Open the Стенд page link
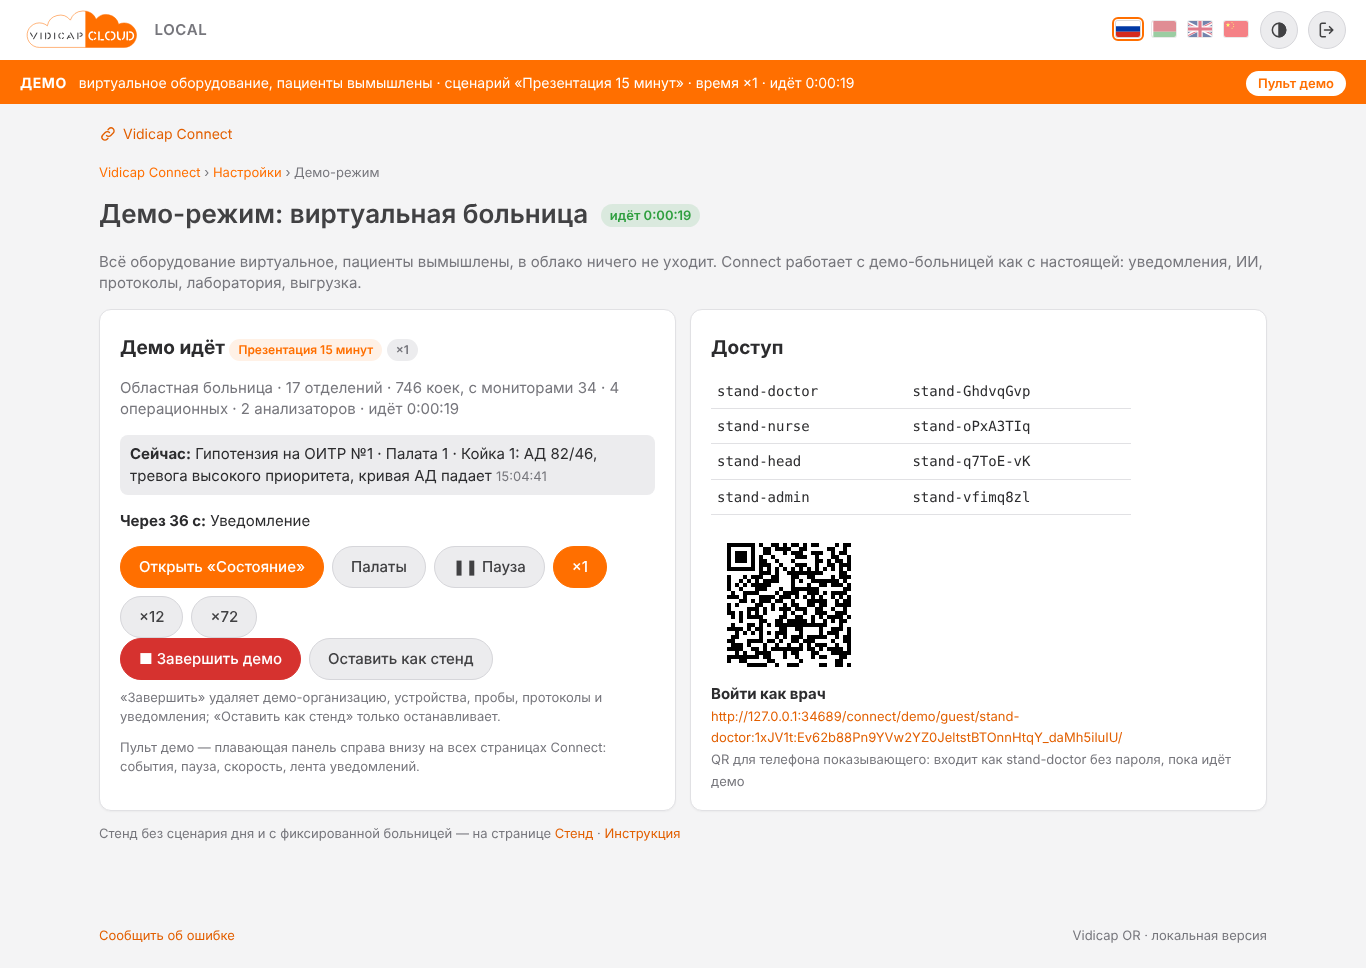 (574, 834)
